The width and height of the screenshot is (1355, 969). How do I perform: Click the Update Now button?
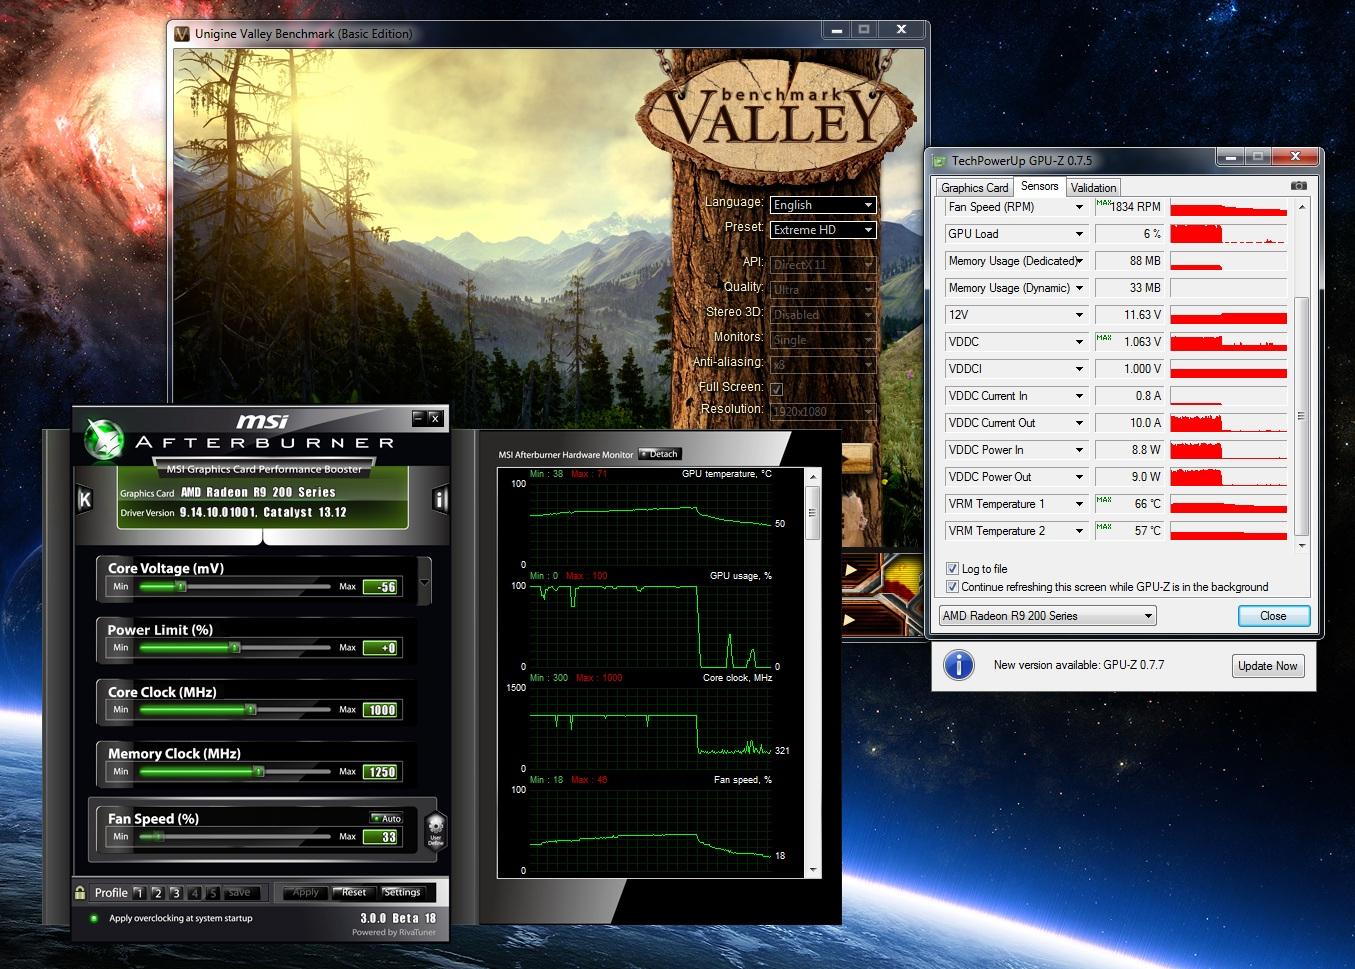(1268, 666)
